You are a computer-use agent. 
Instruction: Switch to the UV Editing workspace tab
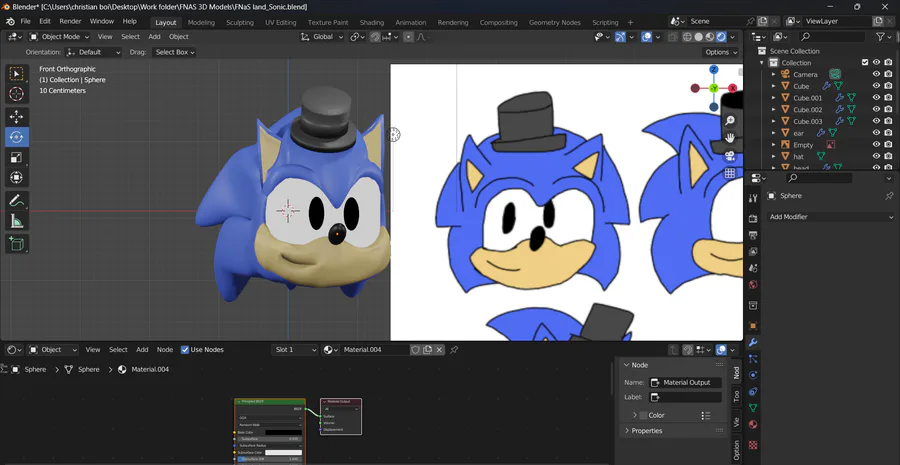coord(281,22)
